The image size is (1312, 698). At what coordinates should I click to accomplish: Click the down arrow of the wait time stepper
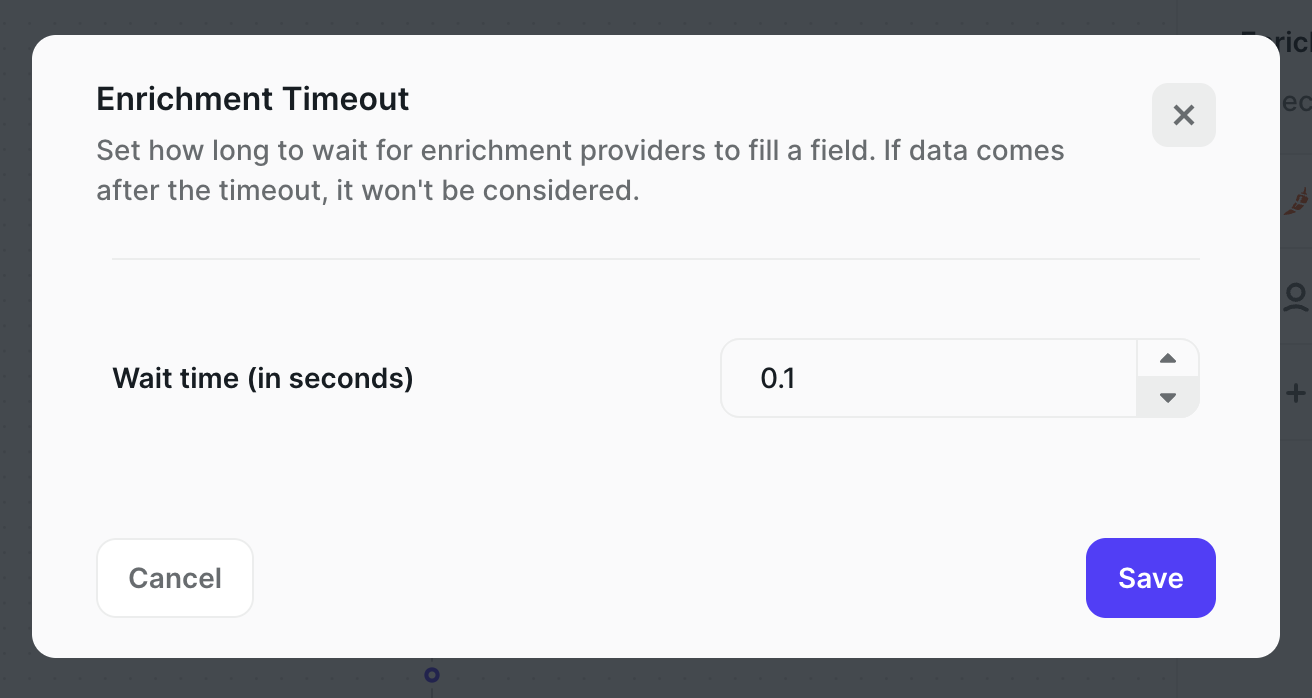coord(1167,397)
